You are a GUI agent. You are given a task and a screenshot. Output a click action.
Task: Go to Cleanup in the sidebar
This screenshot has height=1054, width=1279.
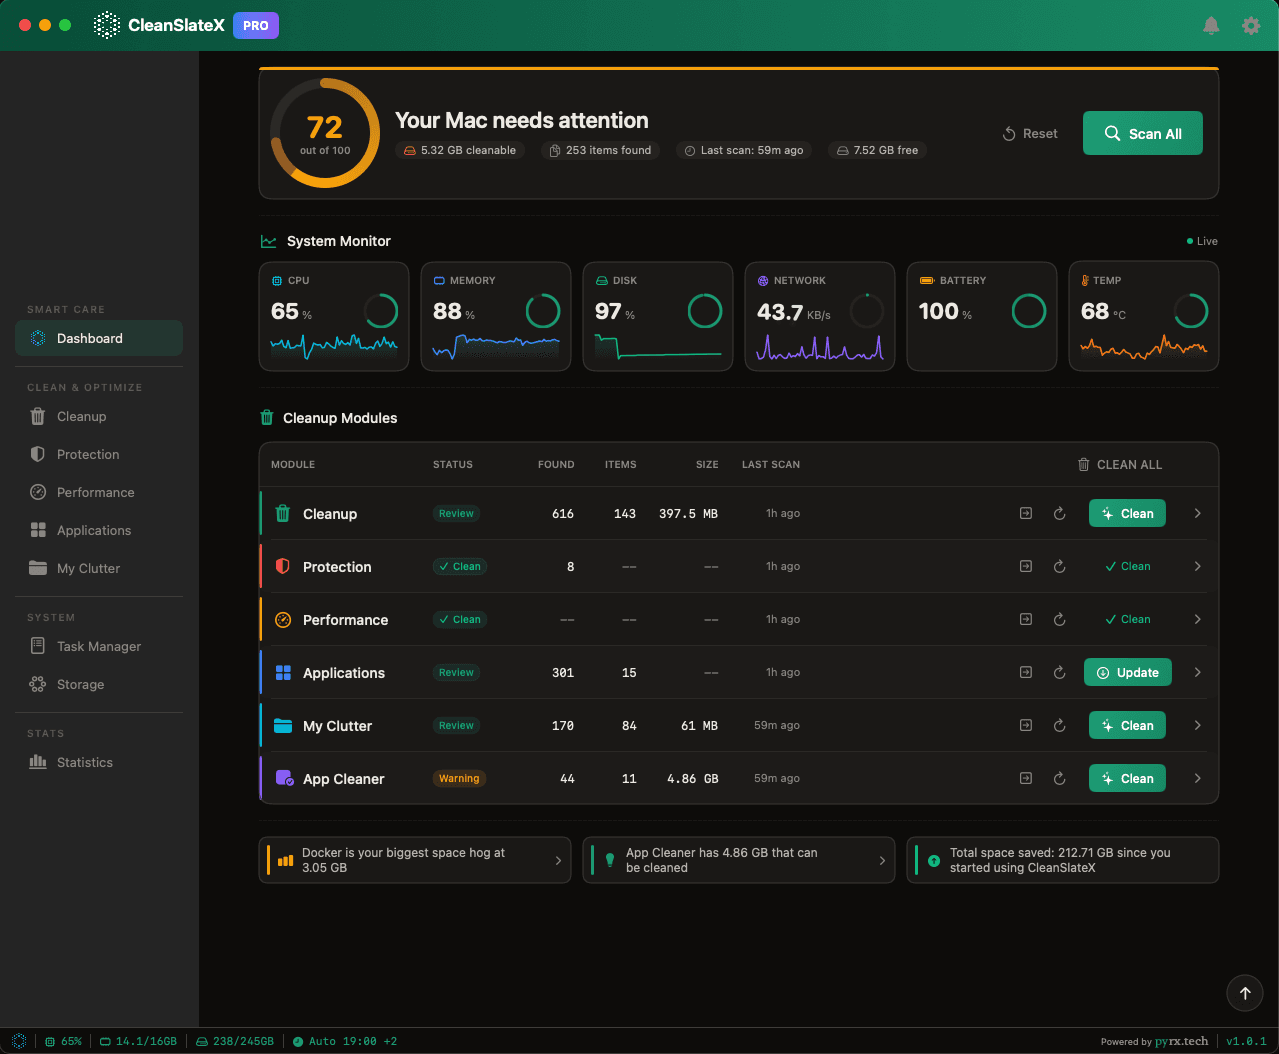pyautogui.click(x=99, y=416)
